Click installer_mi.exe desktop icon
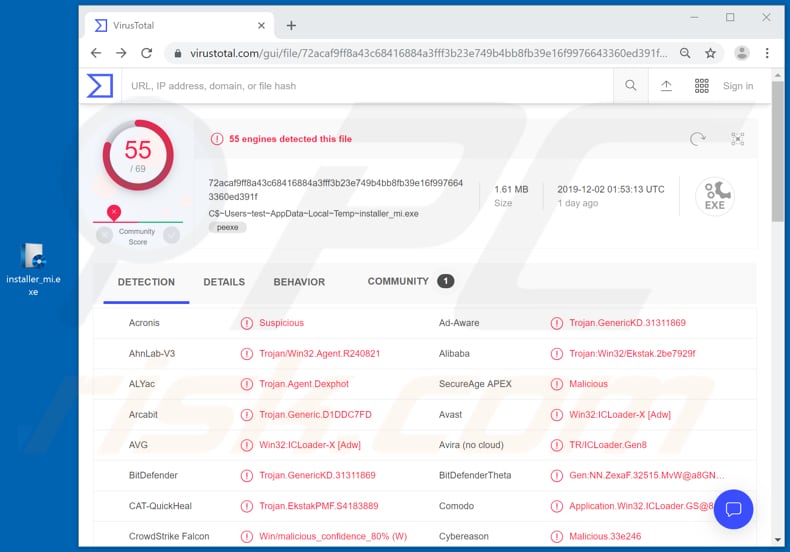 (33, 269)
